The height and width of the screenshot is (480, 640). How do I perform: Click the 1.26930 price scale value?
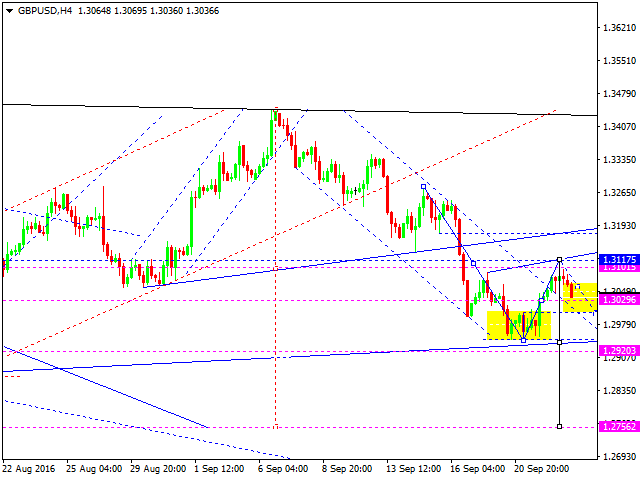tap(620, 457)
